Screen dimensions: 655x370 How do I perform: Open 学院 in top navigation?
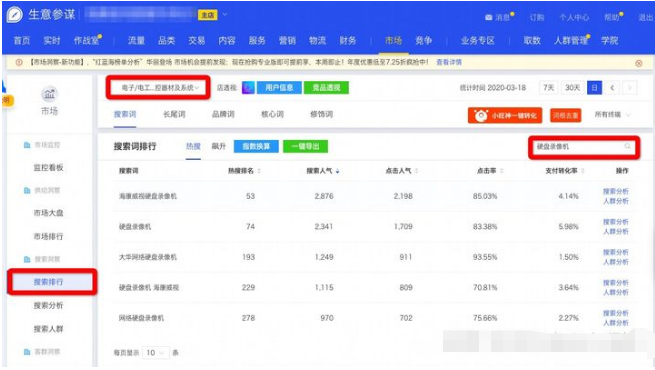(x=609, y=41)
